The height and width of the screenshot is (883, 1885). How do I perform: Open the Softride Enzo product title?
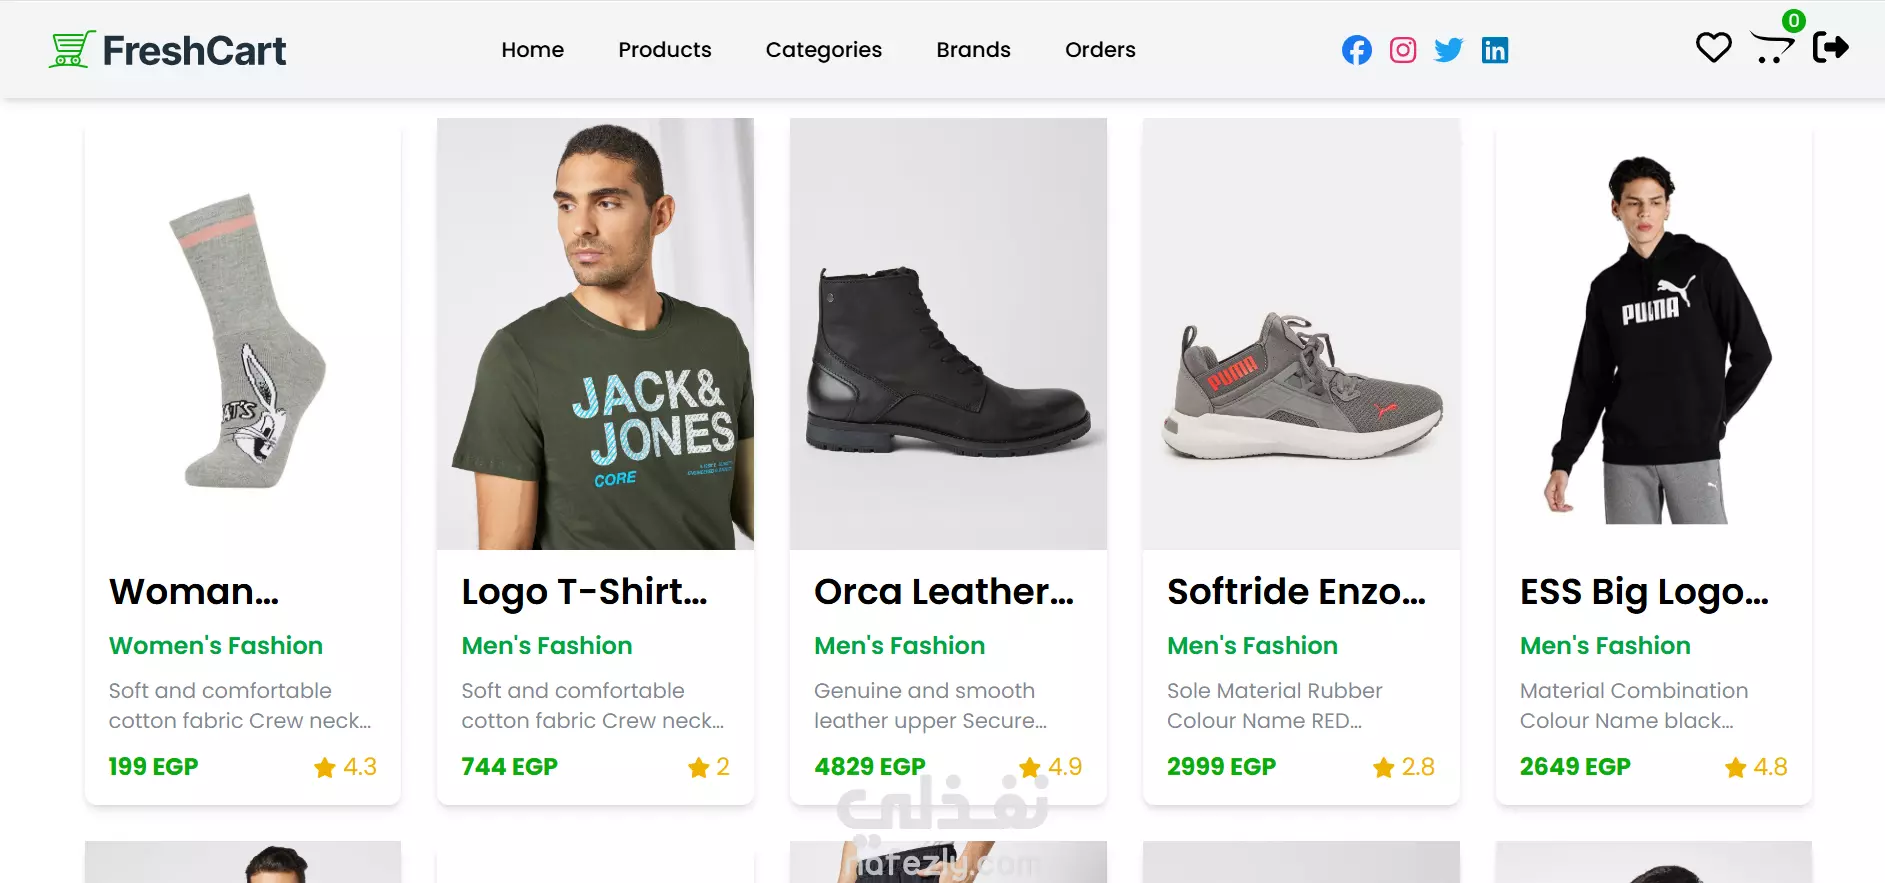click(1297, 592)
